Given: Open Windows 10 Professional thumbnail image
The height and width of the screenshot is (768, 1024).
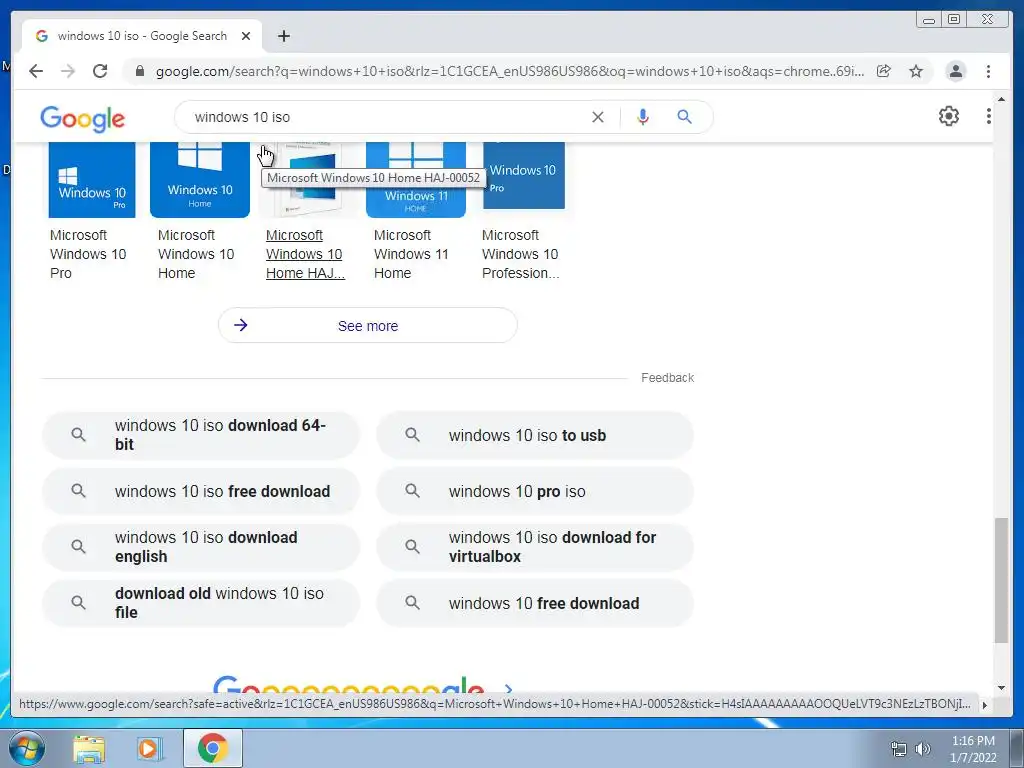Looking at the screenshot, I should [524, 175].
